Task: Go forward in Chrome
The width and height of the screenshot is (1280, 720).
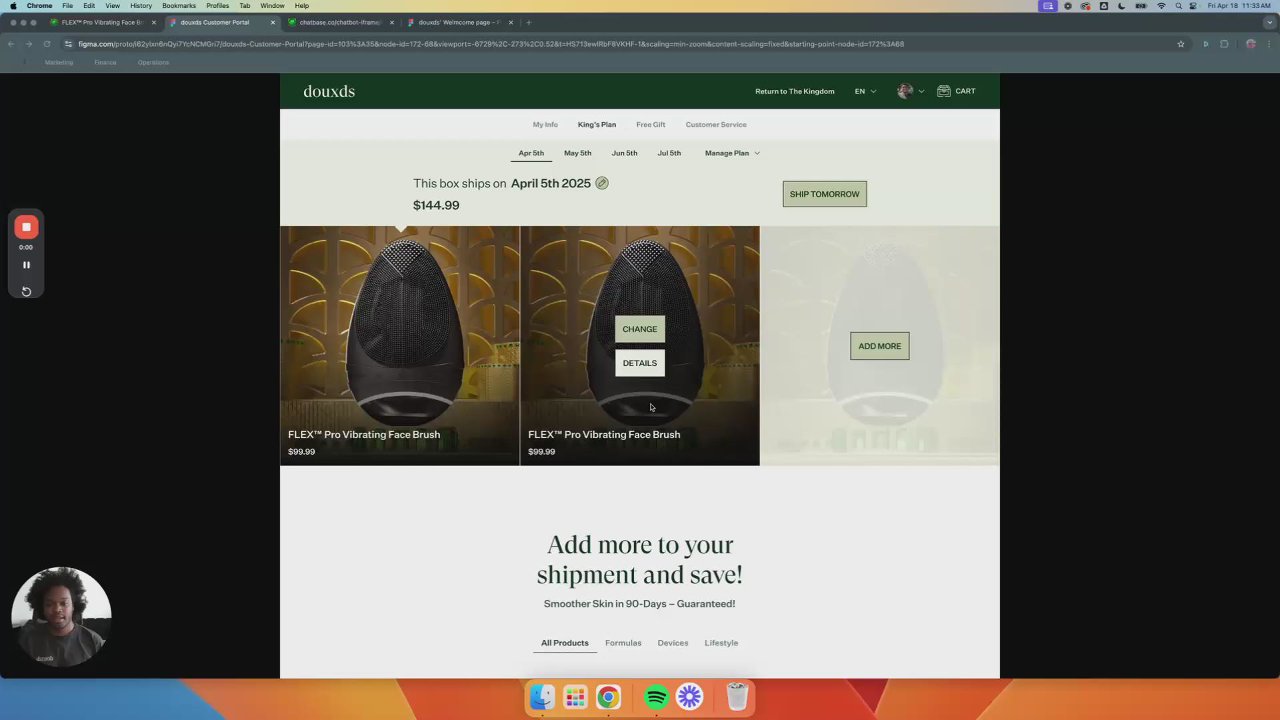Action: pos(28,44)
